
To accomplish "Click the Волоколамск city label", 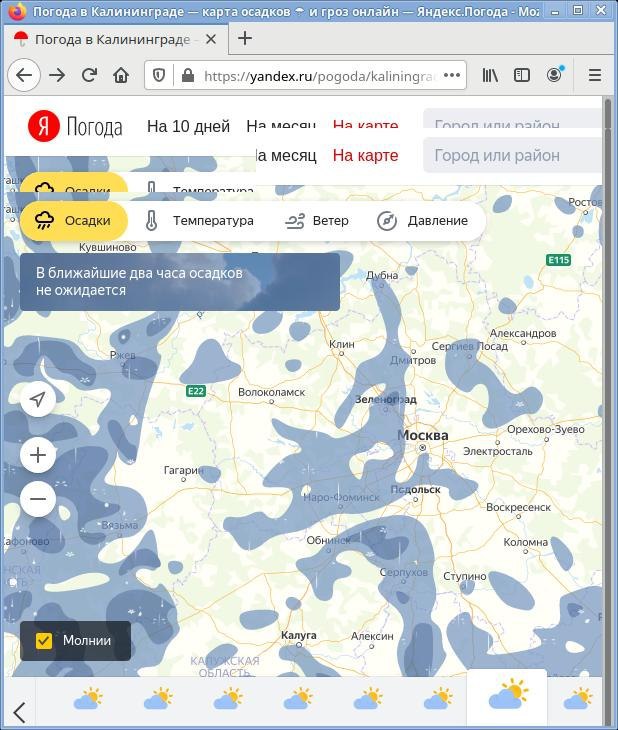I will (x=272, y=392).
